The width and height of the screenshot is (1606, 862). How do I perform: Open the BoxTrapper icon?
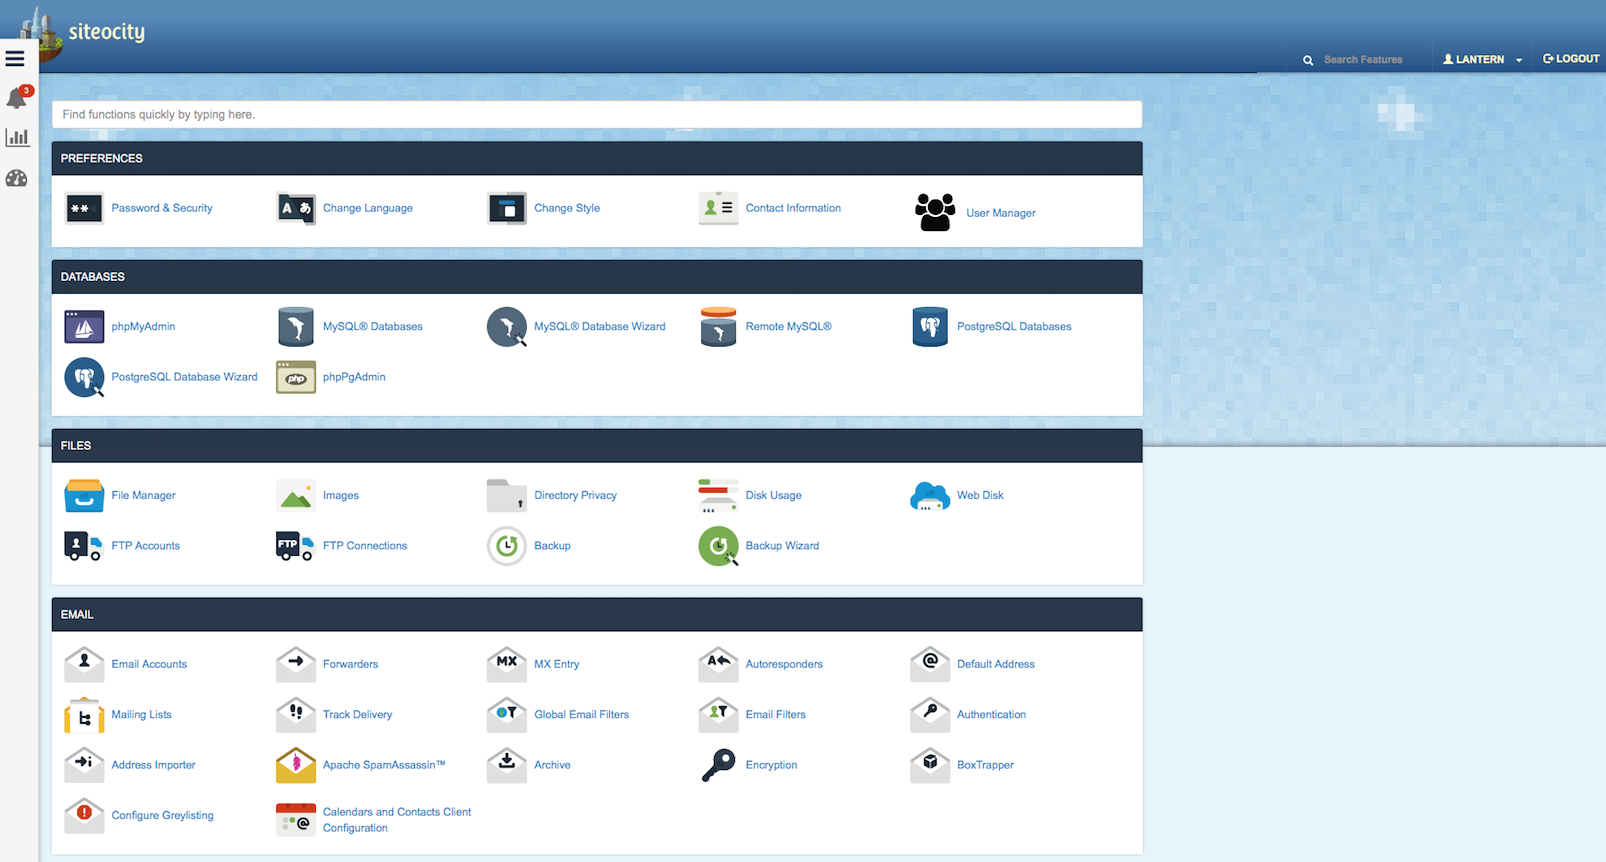(930, 765)
